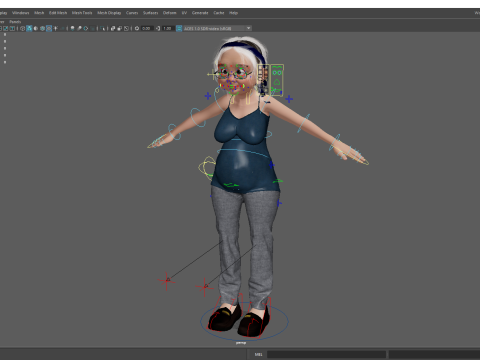Screen dimensions: 480x360
Task: Select right red knee pole locator
Action: click(205, 287)
